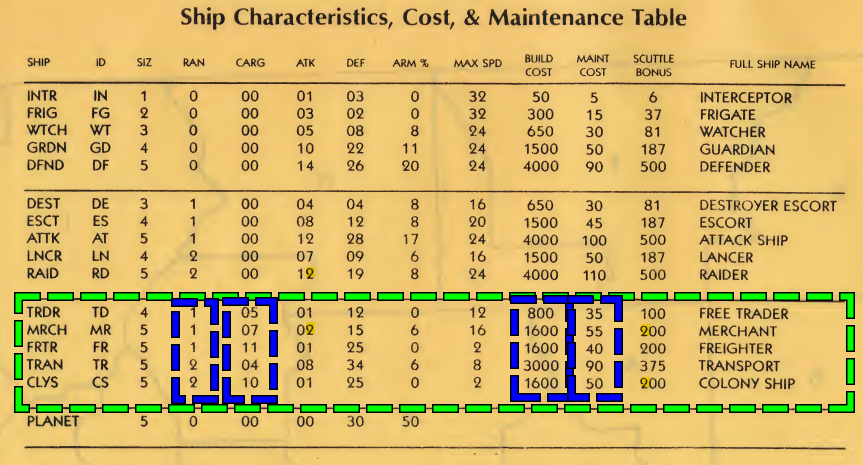This screenshot has width=863, height=465.
Task: Click the INTERCEPTOR build cost 50
Action: tap(540, 98)
